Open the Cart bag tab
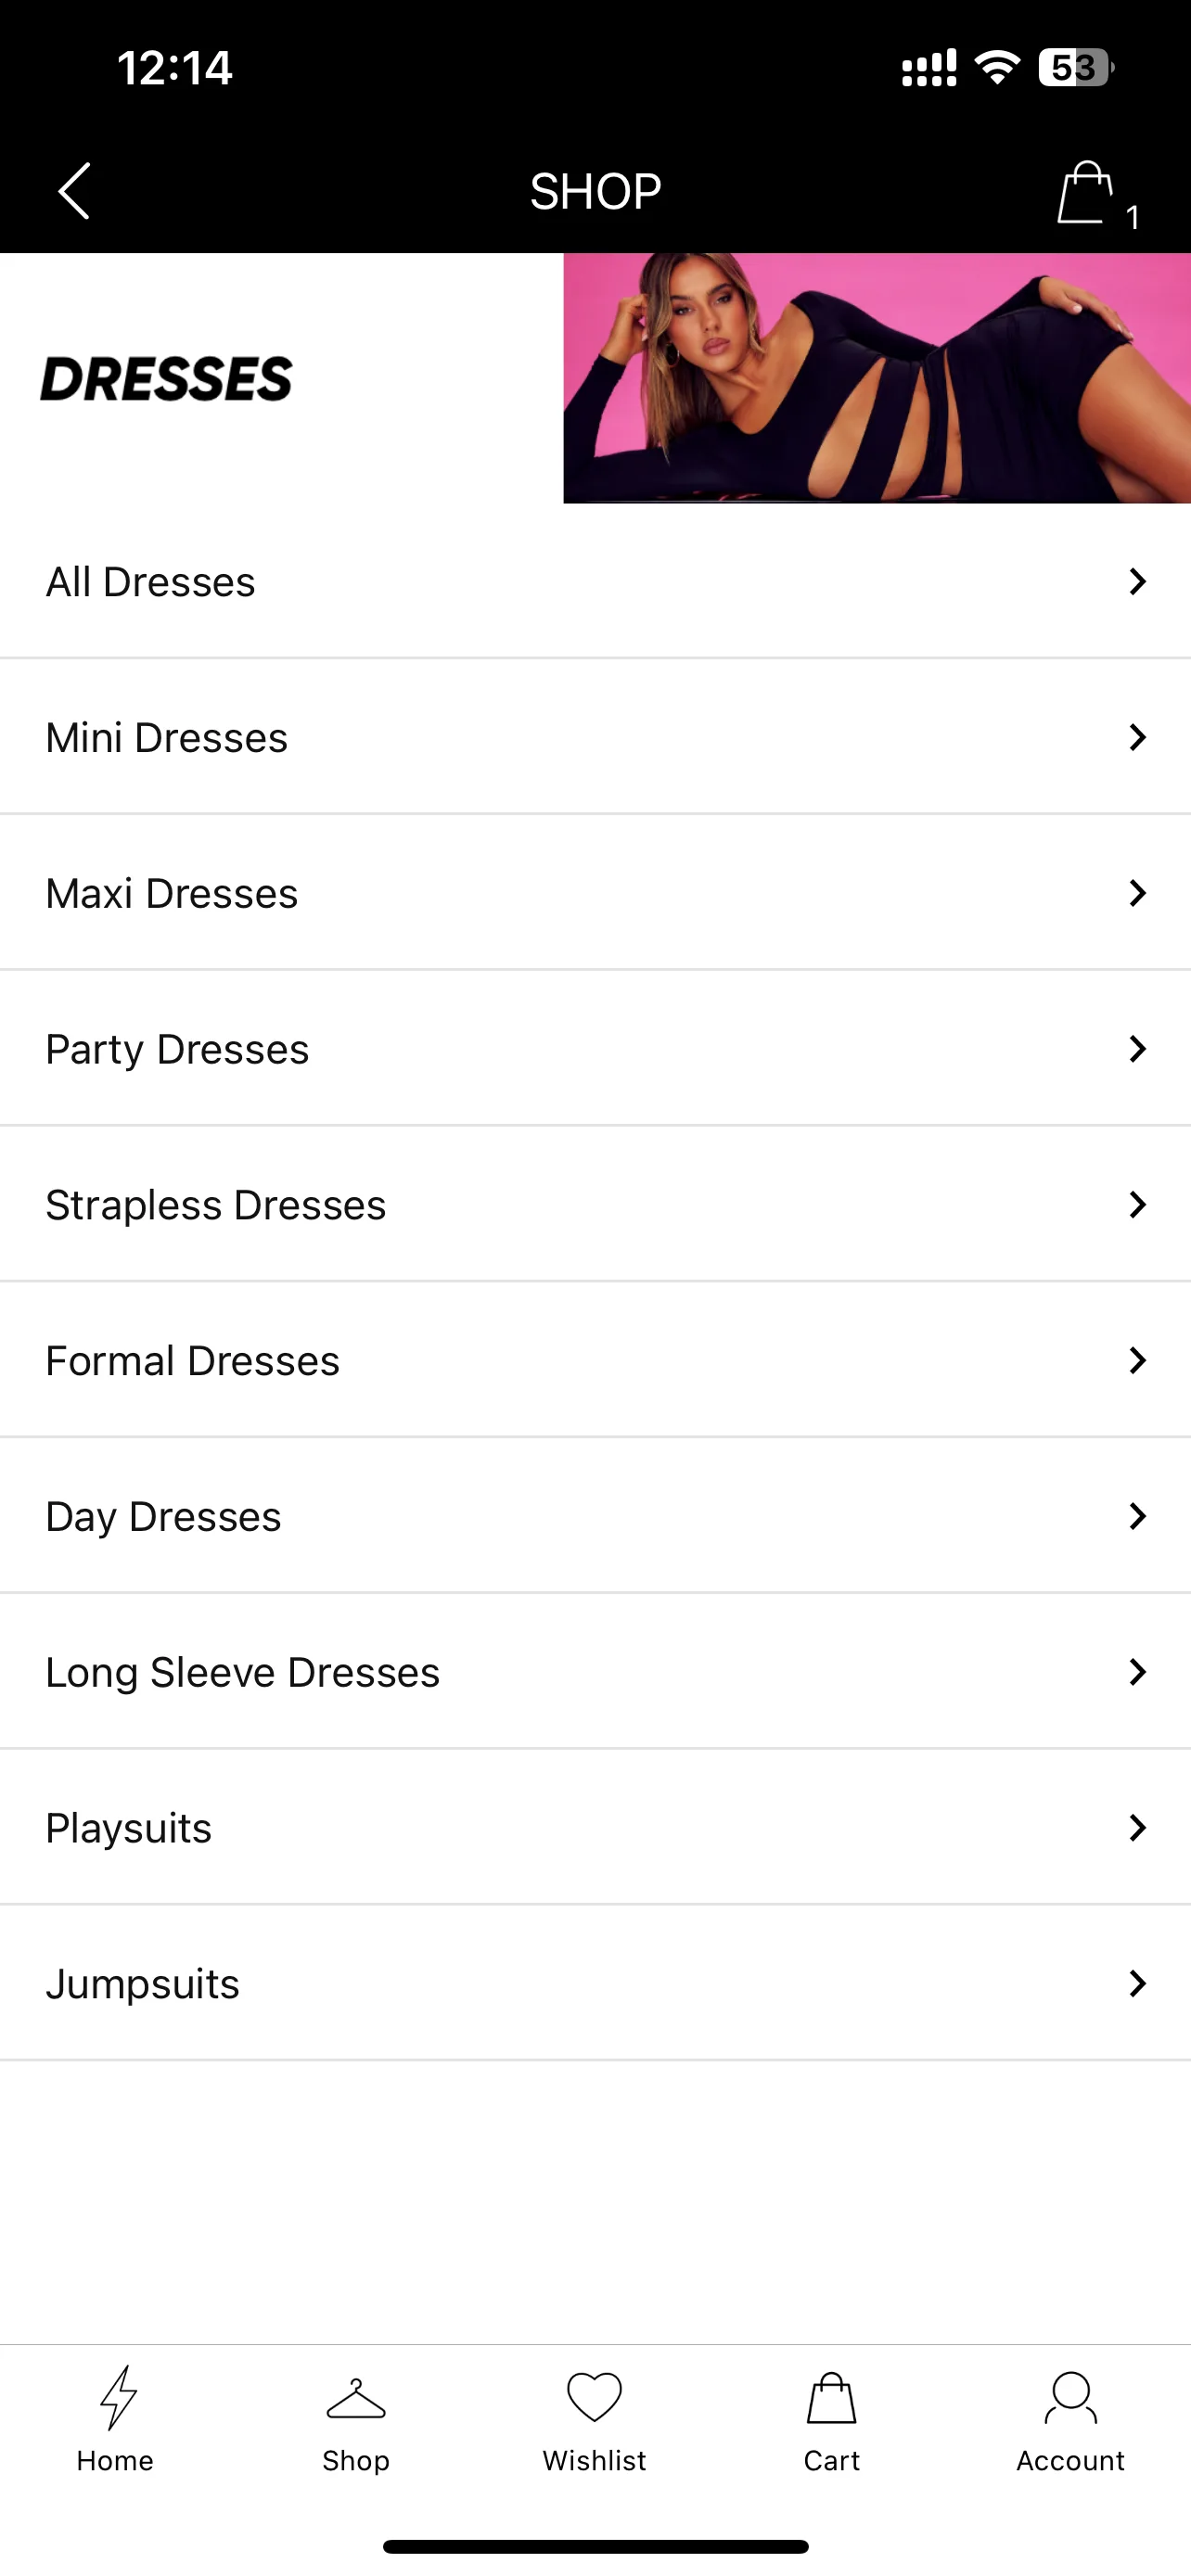Image resolution: width=1191 pixels, height=2576 pixels. point(832,2398)
